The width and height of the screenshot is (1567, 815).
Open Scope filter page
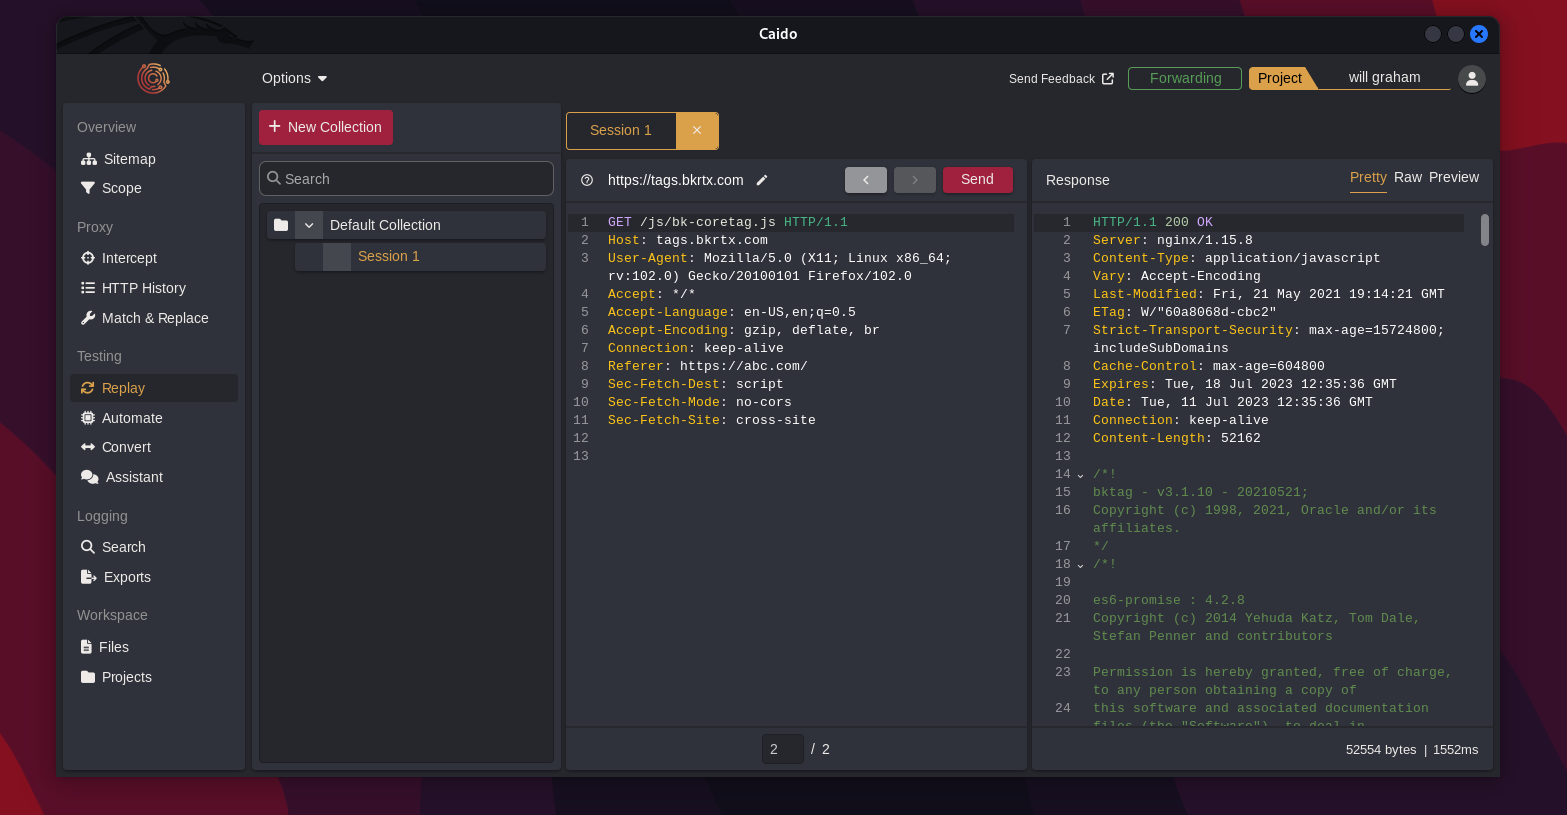click(111, 188)
